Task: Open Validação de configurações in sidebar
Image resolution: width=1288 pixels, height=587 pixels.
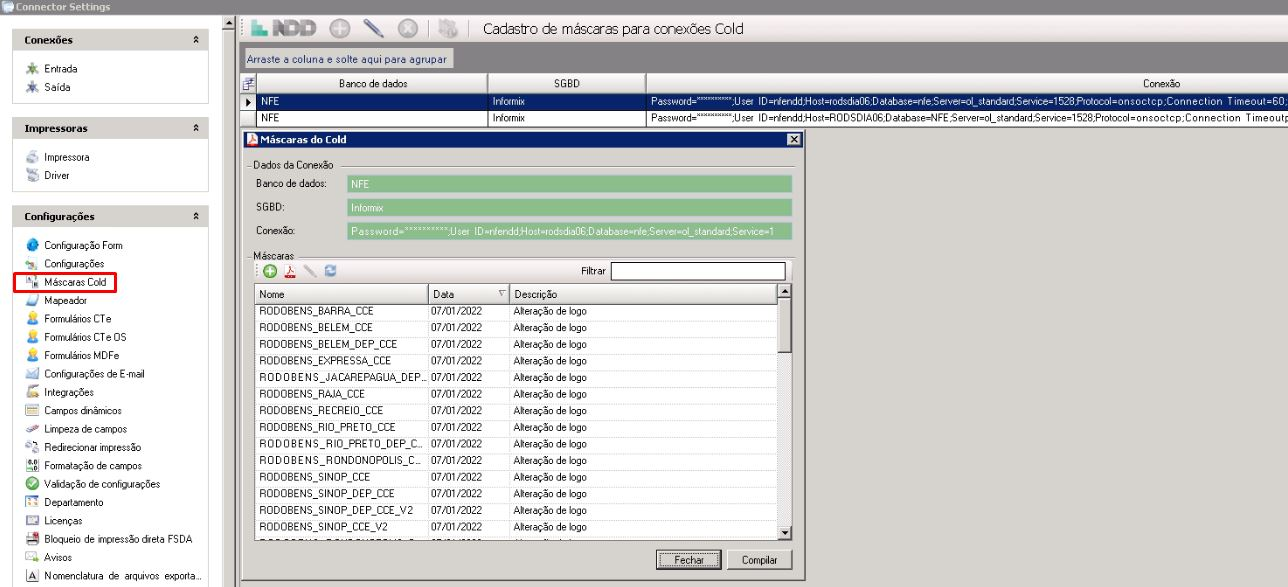Action: click(101, 484)
